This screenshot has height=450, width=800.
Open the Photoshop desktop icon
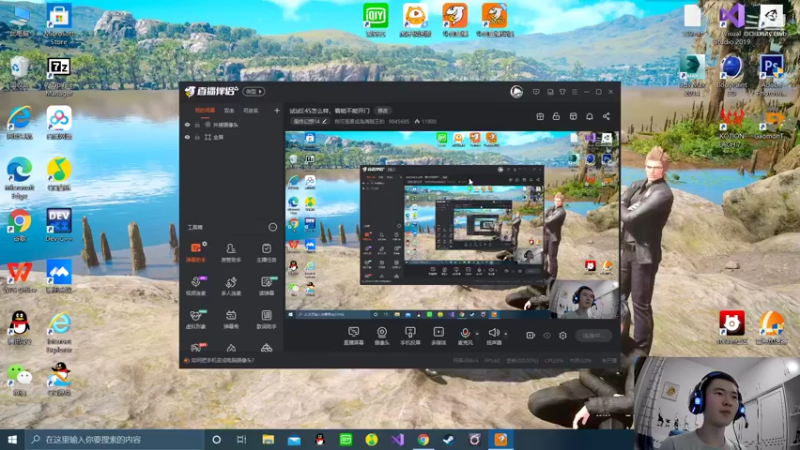click(x=771, y=75)
